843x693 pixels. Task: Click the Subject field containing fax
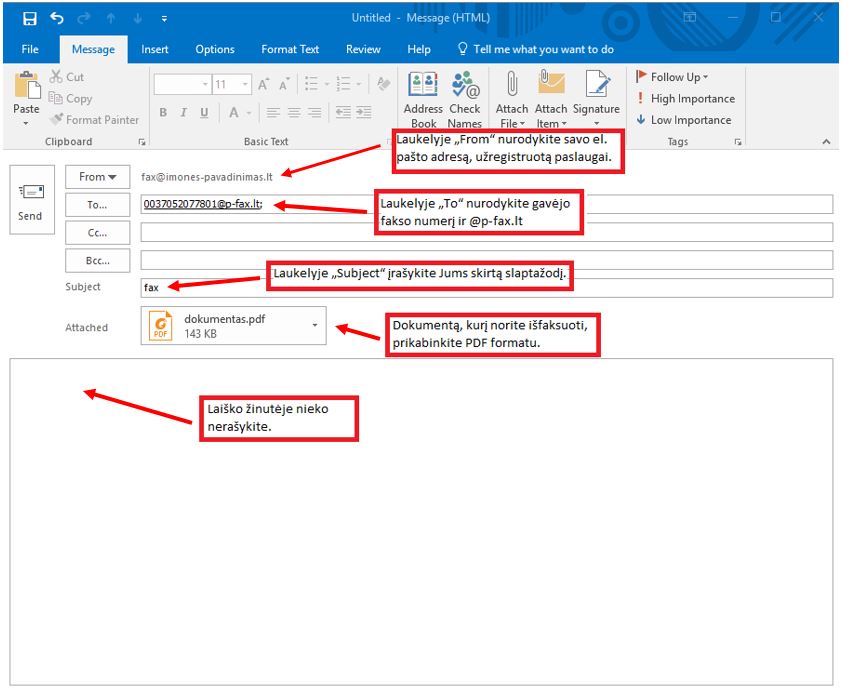click(487, 288)
